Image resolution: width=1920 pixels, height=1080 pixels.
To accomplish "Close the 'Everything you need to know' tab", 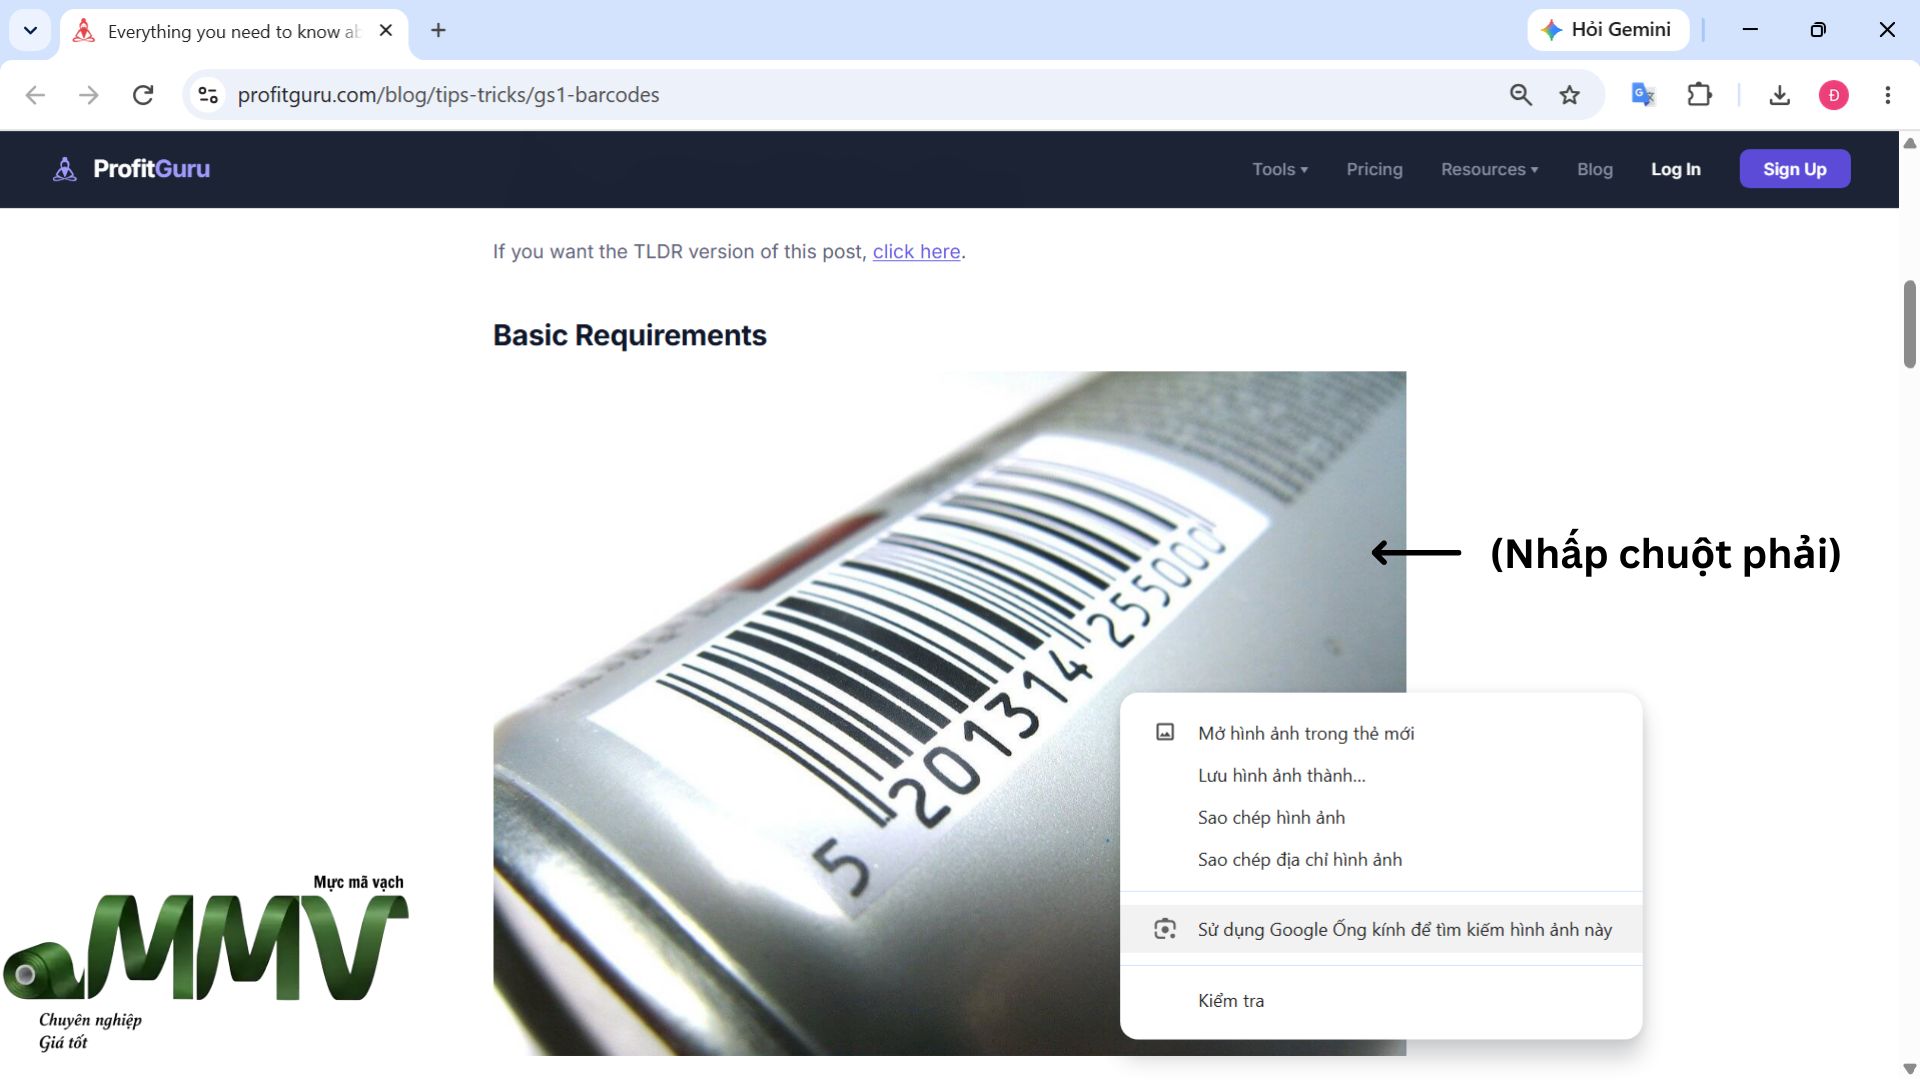I will point(386,30).
